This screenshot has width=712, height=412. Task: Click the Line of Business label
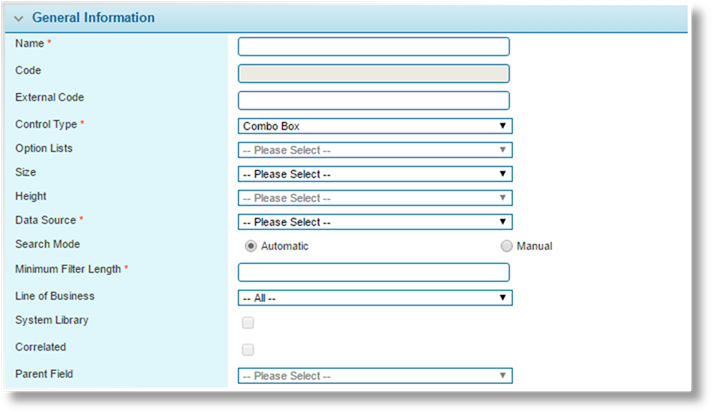[54, 296]
